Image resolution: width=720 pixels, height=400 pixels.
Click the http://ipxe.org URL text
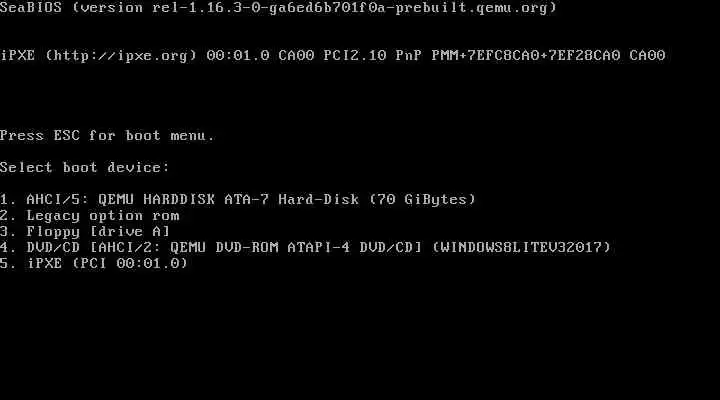[121, 56]
